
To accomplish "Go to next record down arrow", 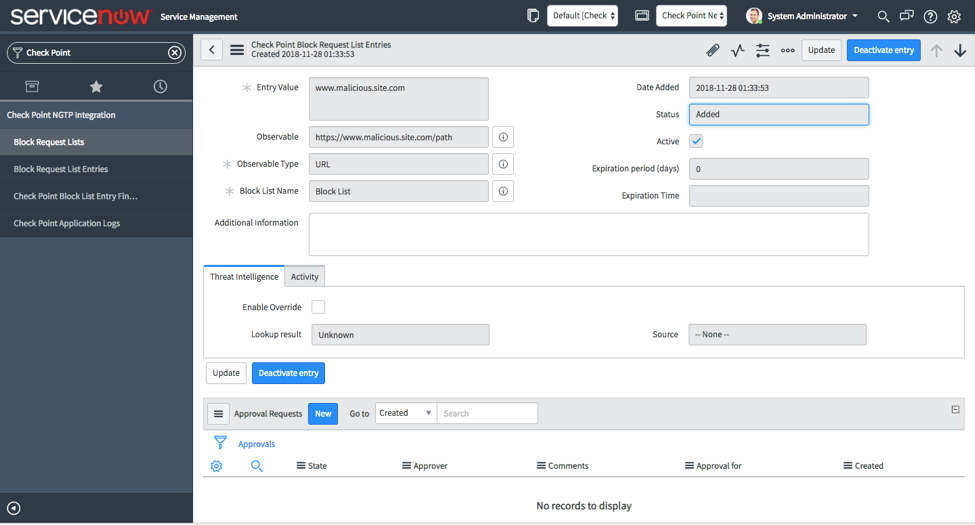I will (960, 50).
